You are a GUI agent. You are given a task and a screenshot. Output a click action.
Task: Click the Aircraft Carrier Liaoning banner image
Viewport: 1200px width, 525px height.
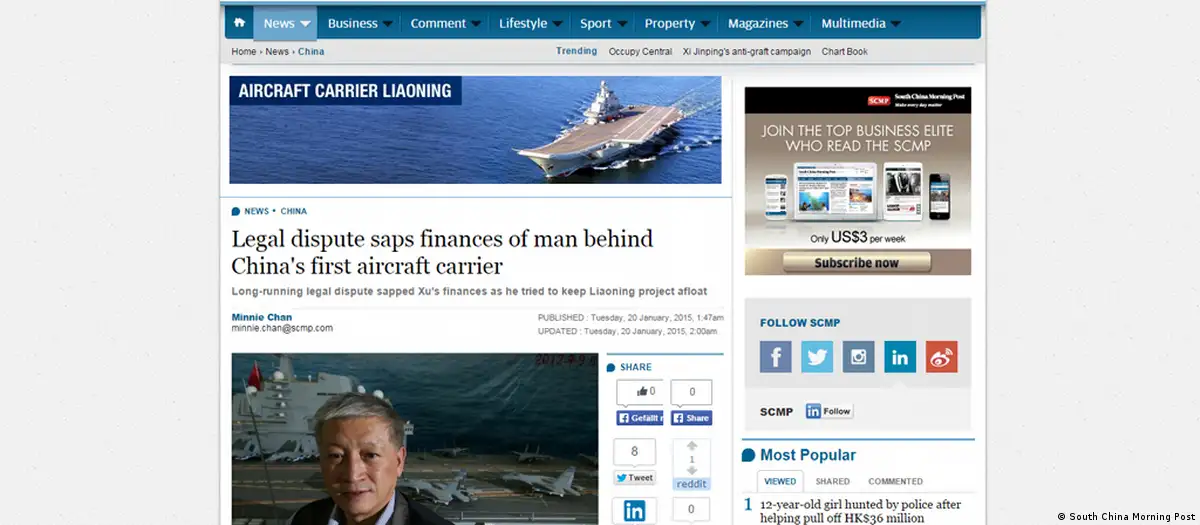pyautogui.click(x=475, y=130)
